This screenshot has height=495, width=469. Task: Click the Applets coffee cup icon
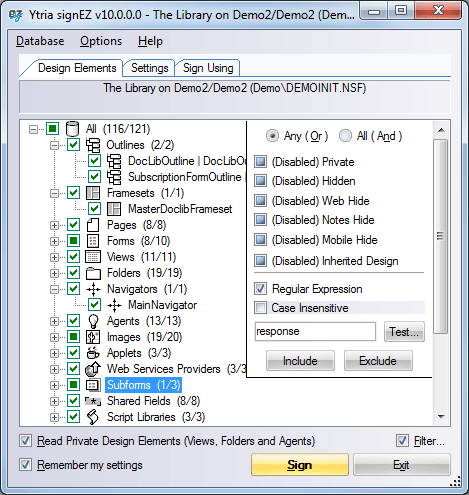point(93,353)
